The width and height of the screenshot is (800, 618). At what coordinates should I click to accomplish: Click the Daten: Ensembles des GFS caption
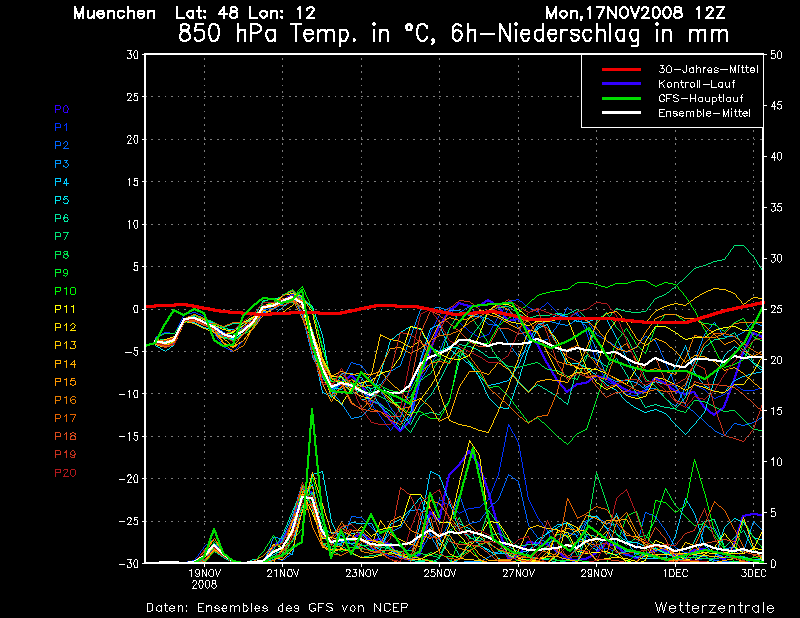tap(277, 608)
